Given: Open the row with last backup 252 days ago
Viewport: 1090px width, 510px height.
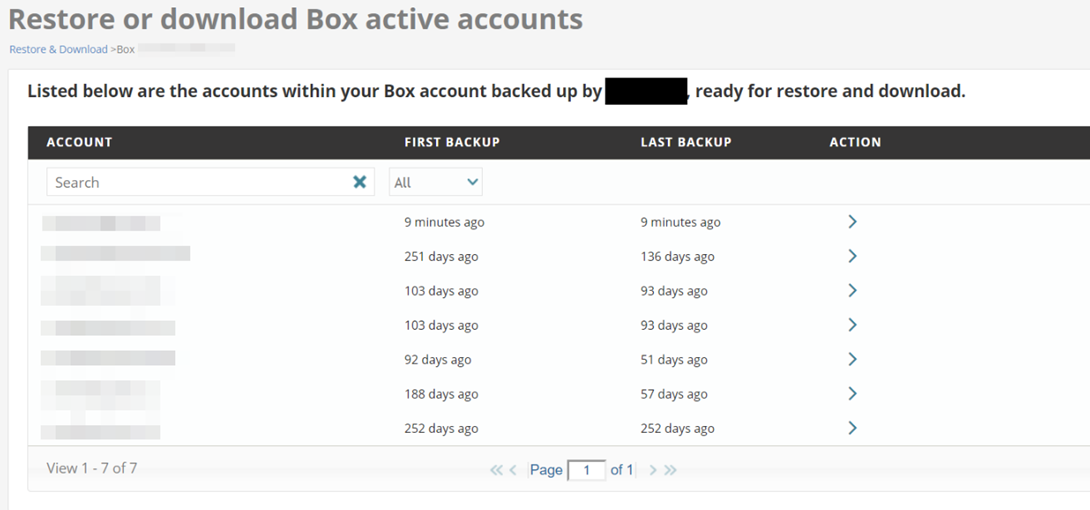Looking at the screenshot, I should pos(852,428).
